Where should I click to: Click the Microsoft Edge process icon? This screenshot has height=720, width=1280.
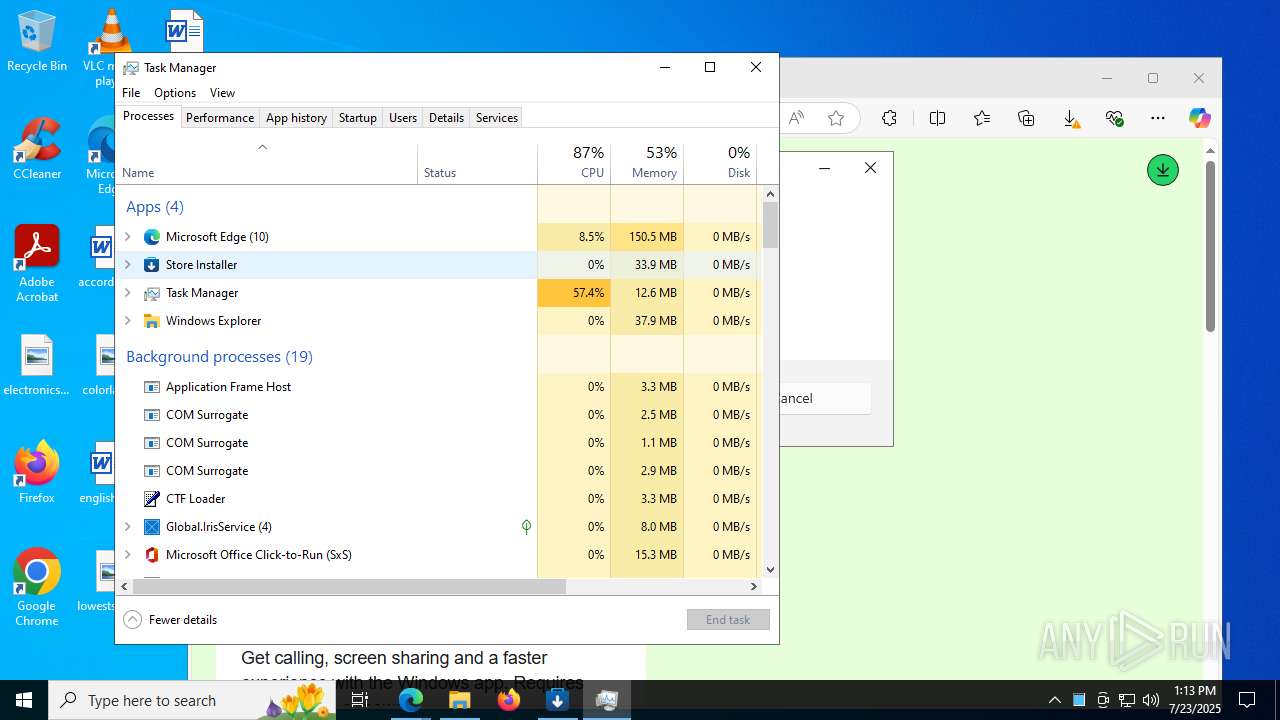[152, 237]
